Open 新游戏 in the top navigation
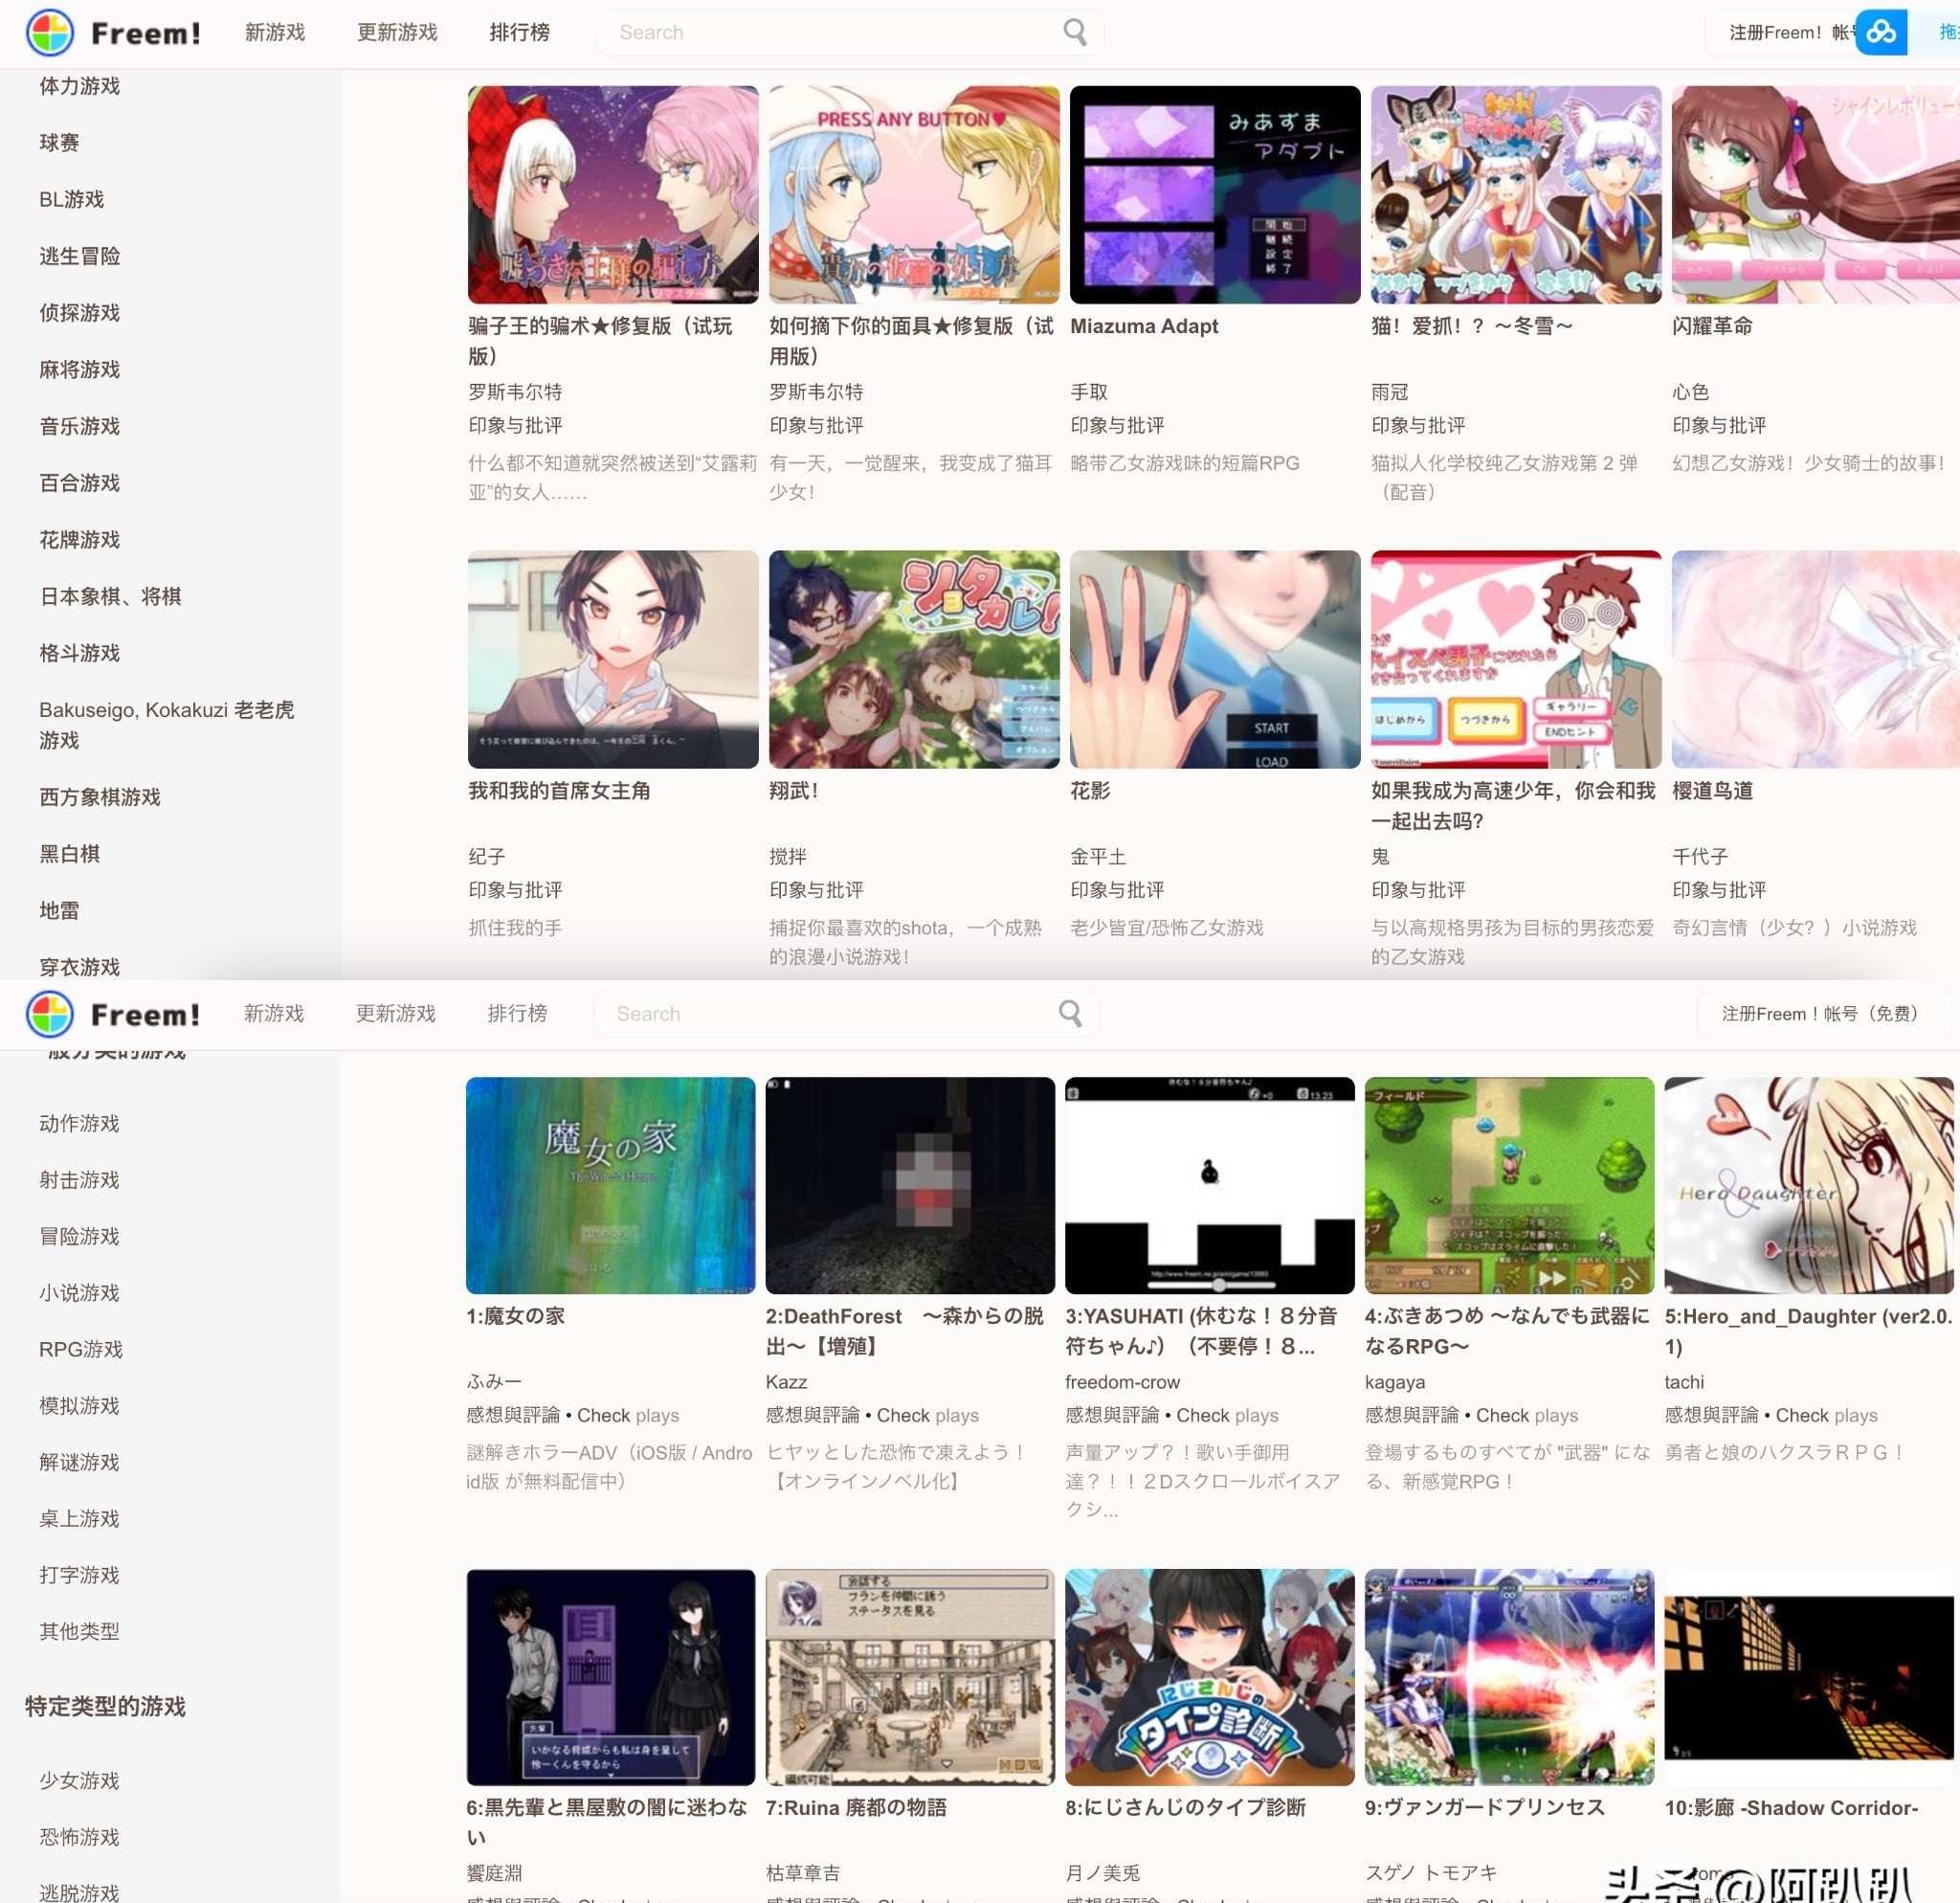The image size is (1960, 1903). point(275,32)
